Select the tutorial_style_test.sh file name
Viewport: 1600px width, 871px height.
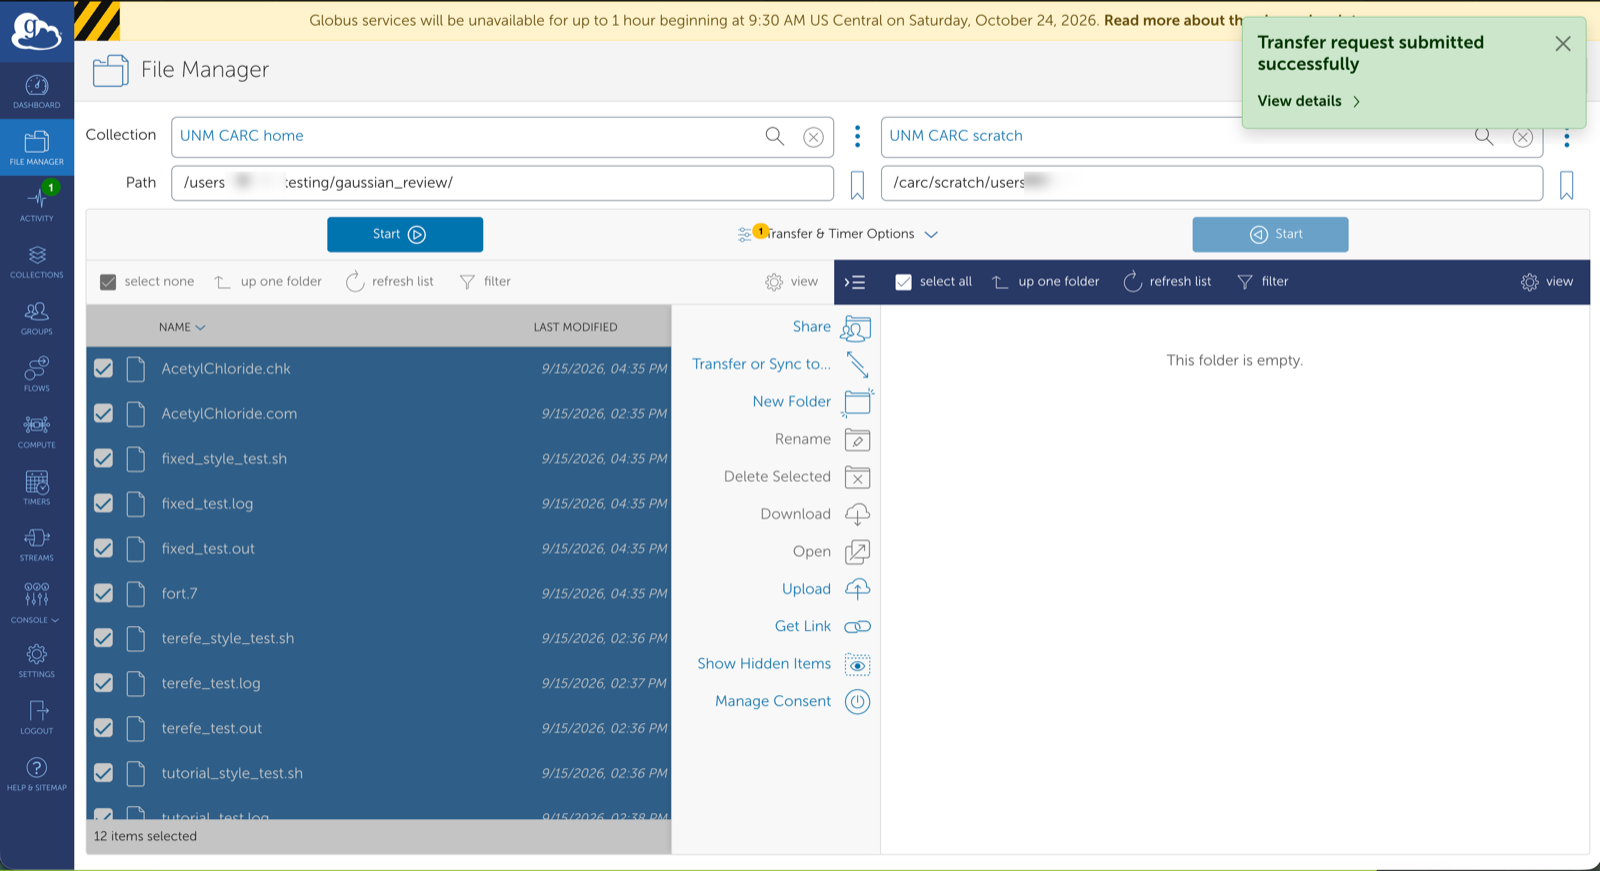click(232, 773)
